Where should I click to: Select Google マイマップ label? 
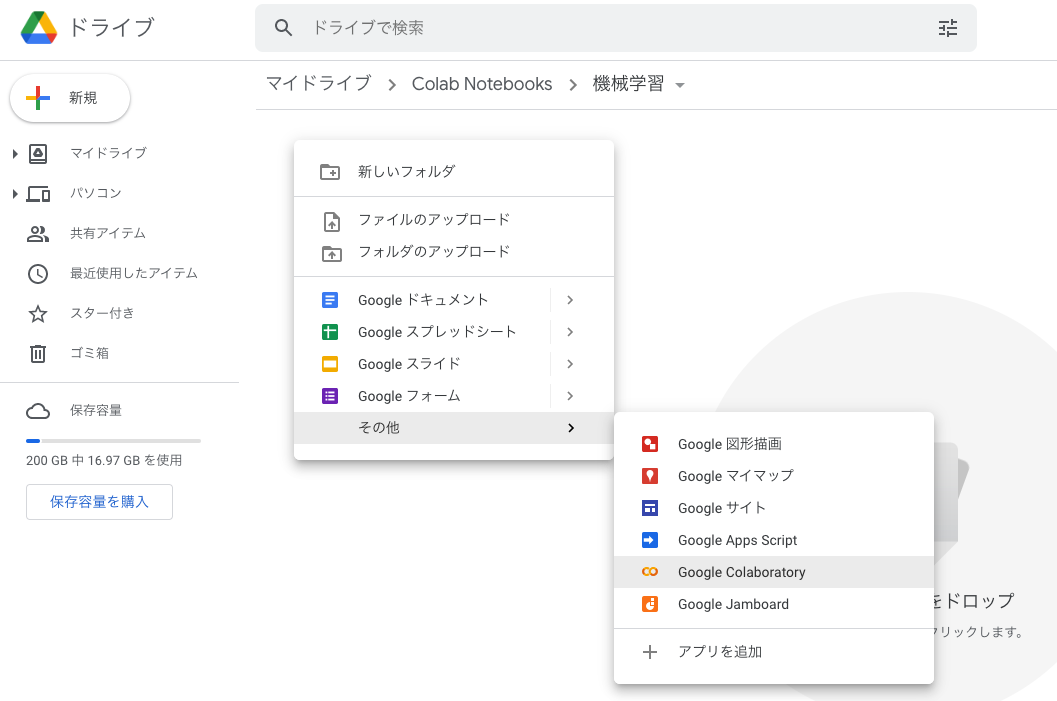click(735, 476)
